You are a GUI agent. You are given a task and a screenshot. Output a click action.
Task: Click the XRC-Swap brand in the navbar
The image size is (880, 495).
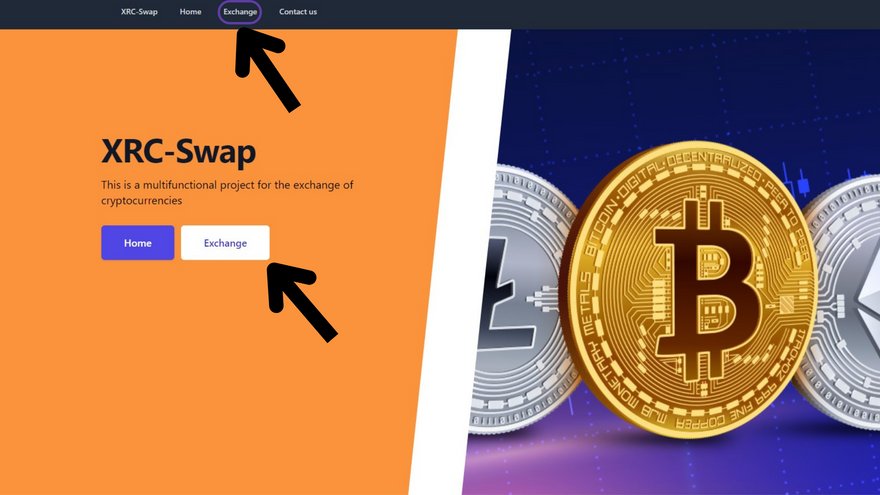[x=139, y=12]
